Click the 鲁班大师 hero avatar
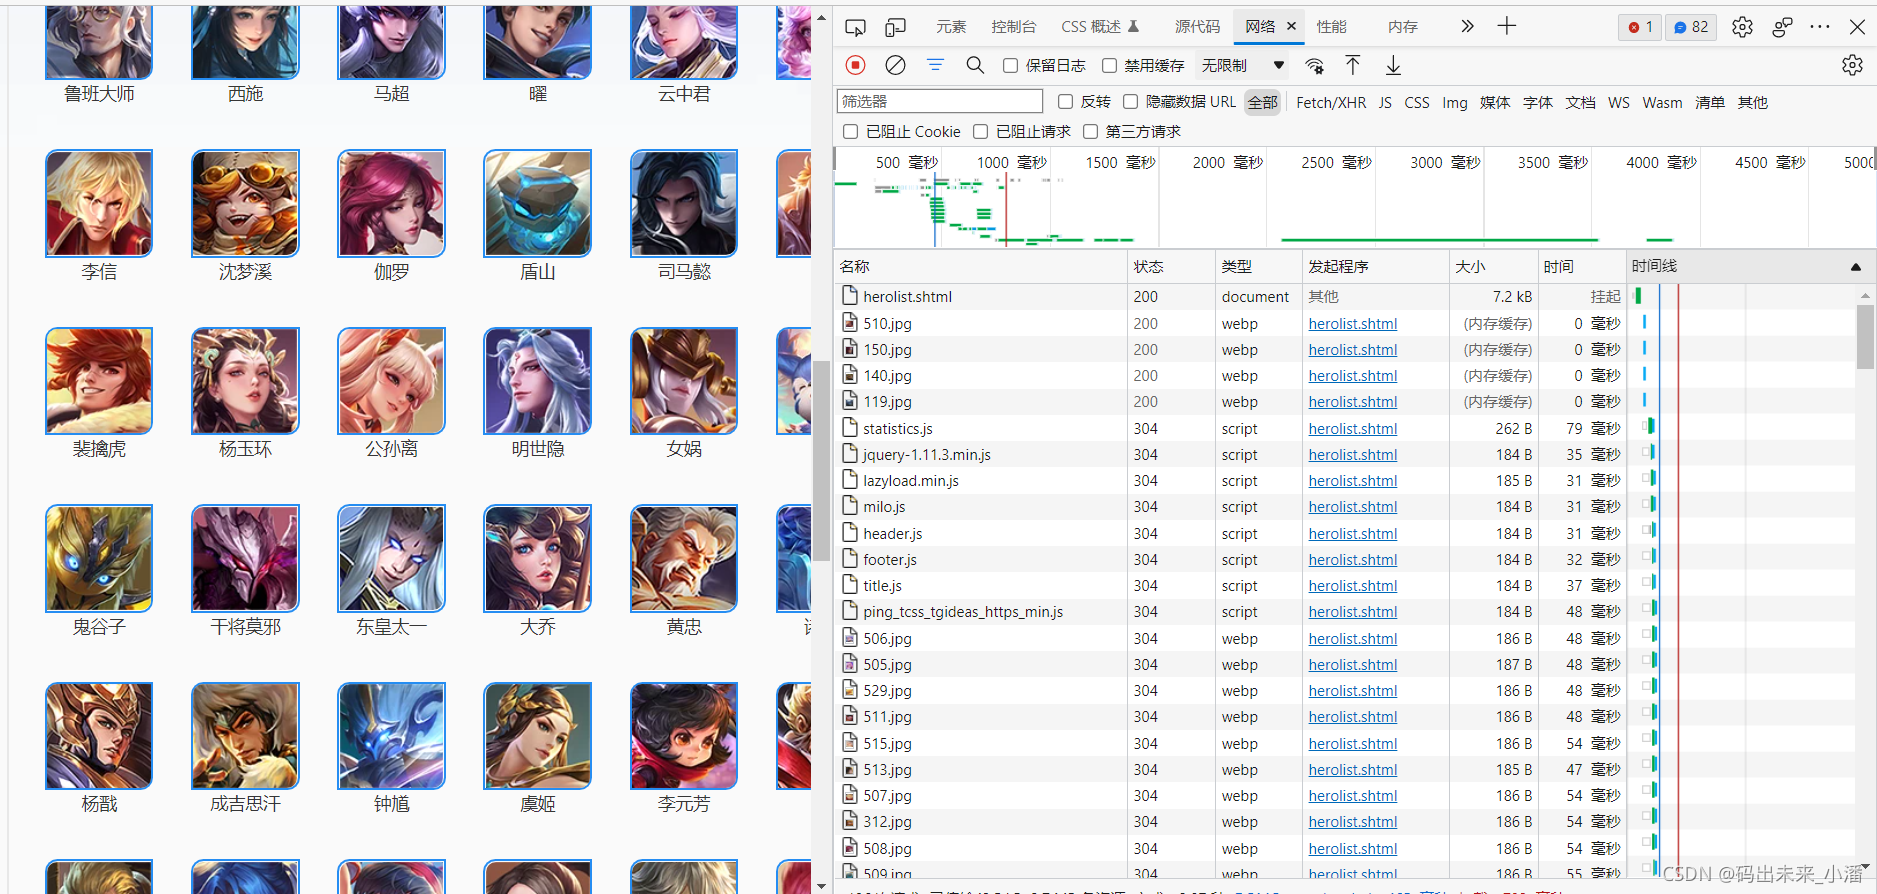Image resolution: width=1877 pixels, height=894 pixels. pos(99,42)
